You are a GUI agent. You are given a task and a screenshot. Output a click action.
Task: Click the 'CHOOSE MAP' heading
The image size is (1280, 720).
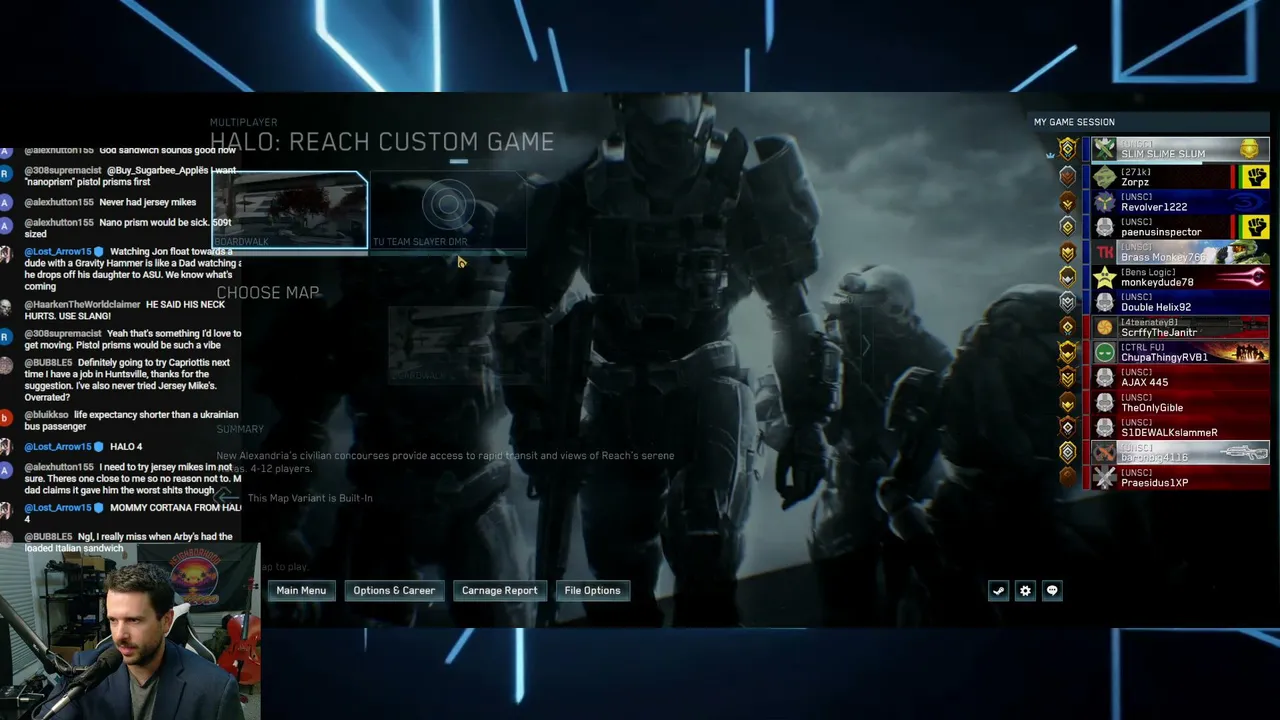[268, 293]
